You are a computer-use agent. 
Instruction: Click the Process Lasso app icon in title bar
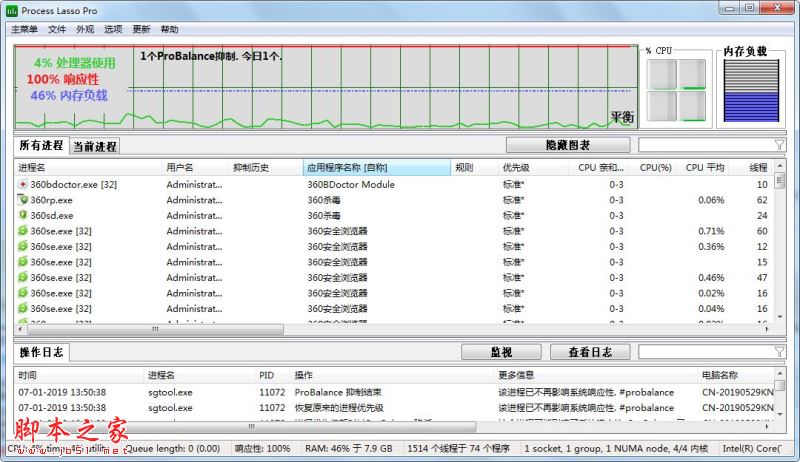click(x=12, y=10)
